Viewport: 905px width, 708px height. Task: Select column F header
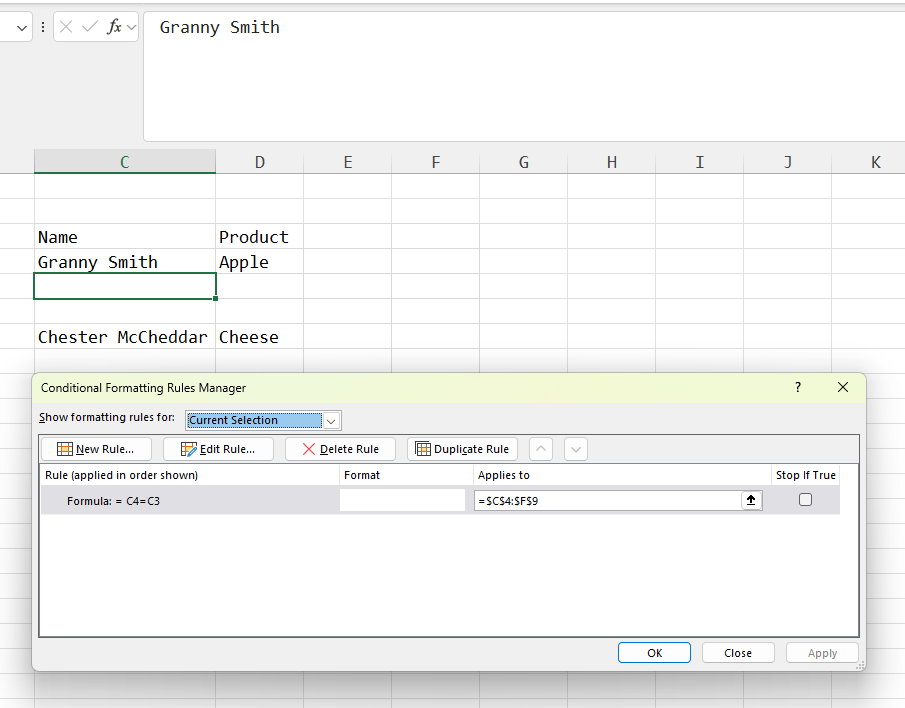[436, 162]
